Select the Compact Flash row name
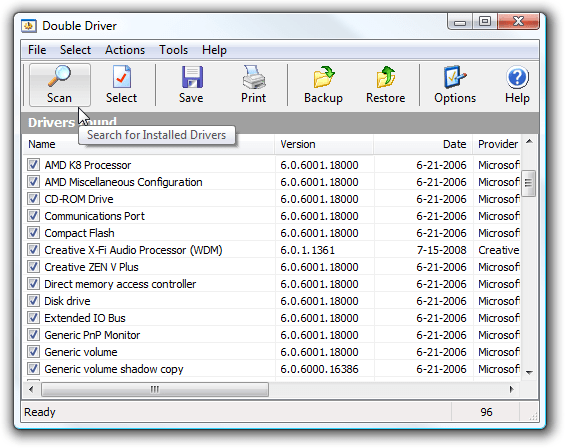Screen dimensions: 565x448 tap(79, 233)
